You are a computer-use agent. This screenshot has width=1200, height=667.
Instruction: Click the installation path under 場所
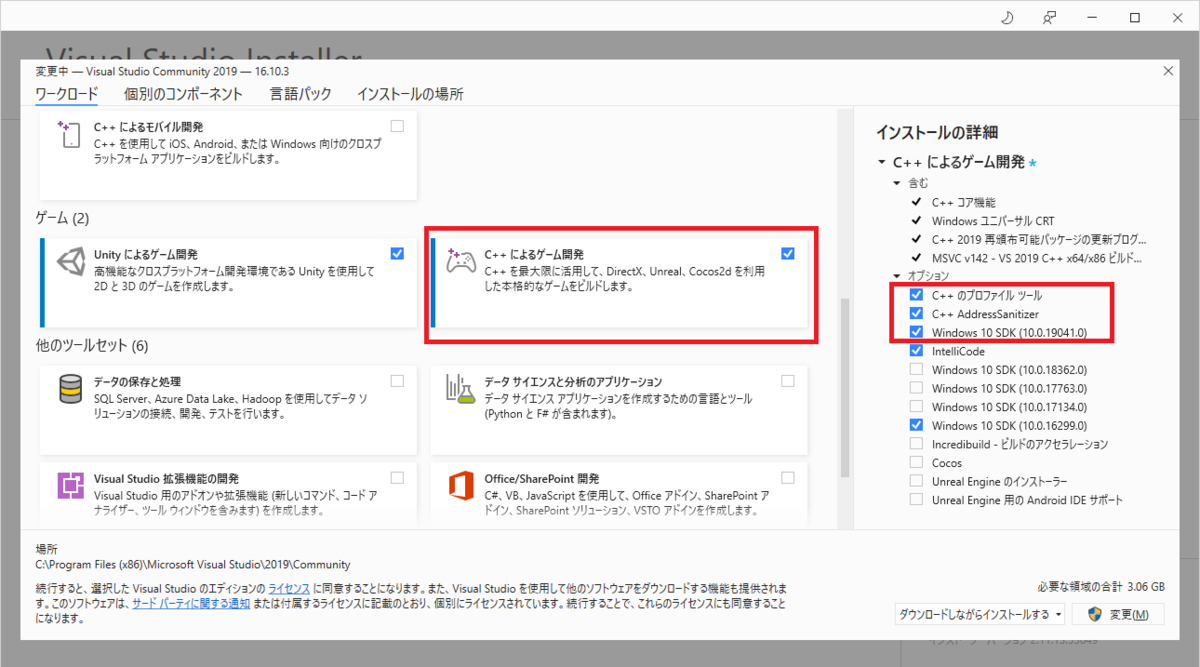coord(193,565)
